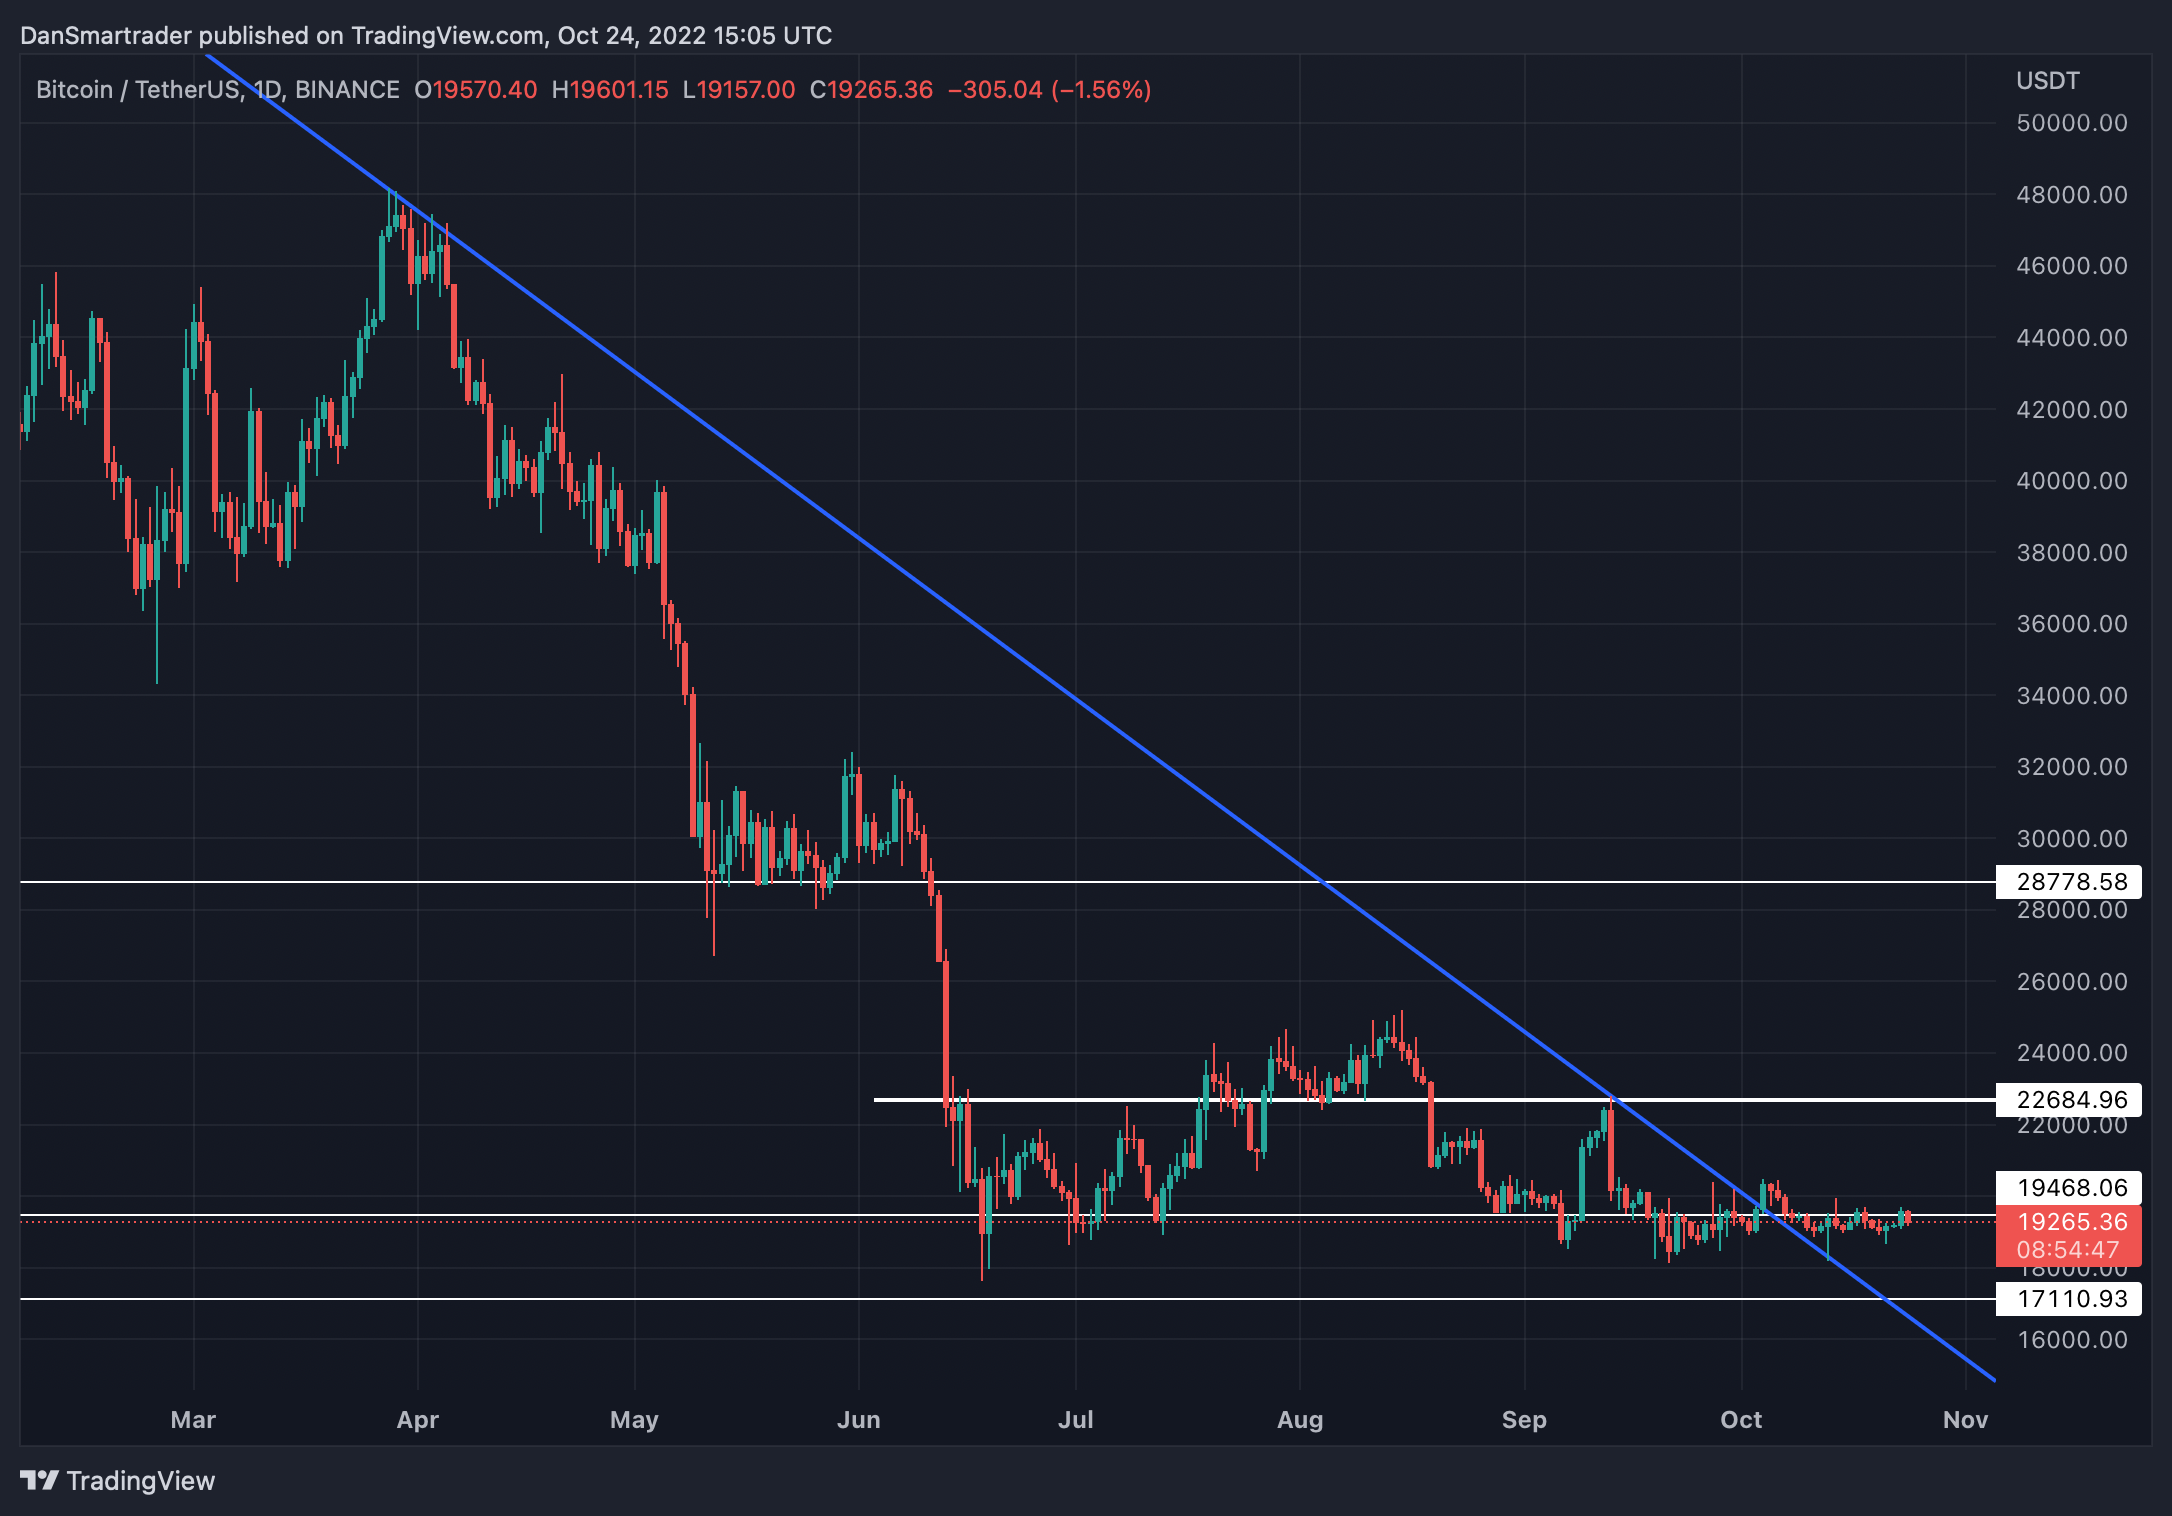The height and width of the screenshot is (1516, 2172).
Task: Click the 32000.00 price axis label
Action: 2072,767
